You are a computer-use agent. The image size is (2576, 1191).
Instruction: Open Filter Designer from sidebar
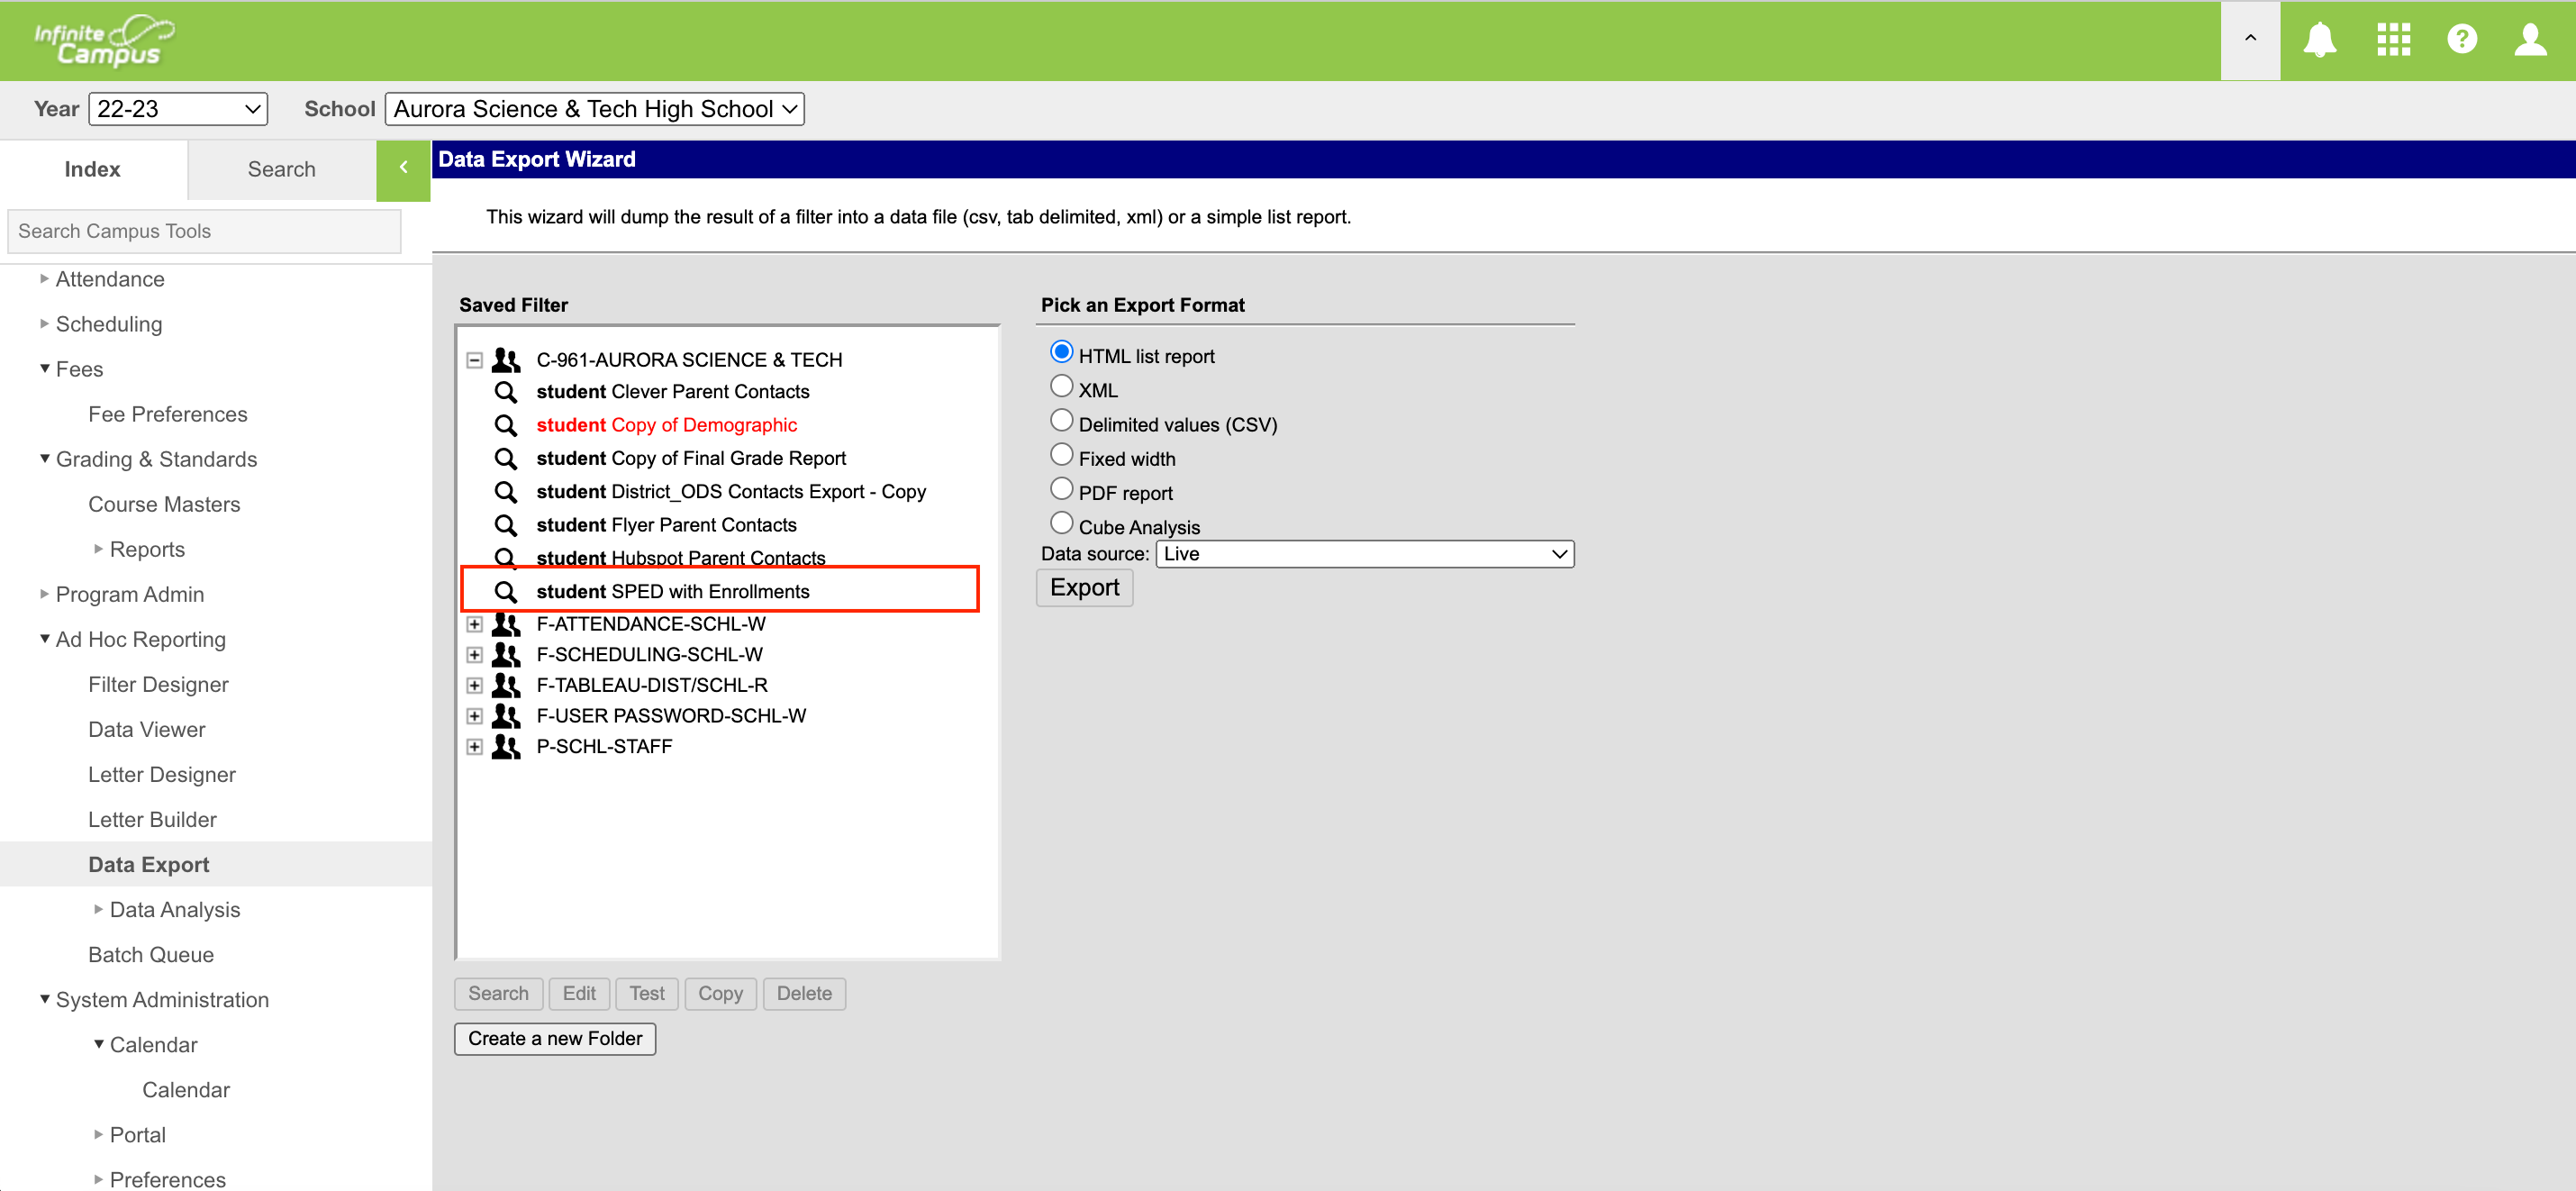point(158,685)
